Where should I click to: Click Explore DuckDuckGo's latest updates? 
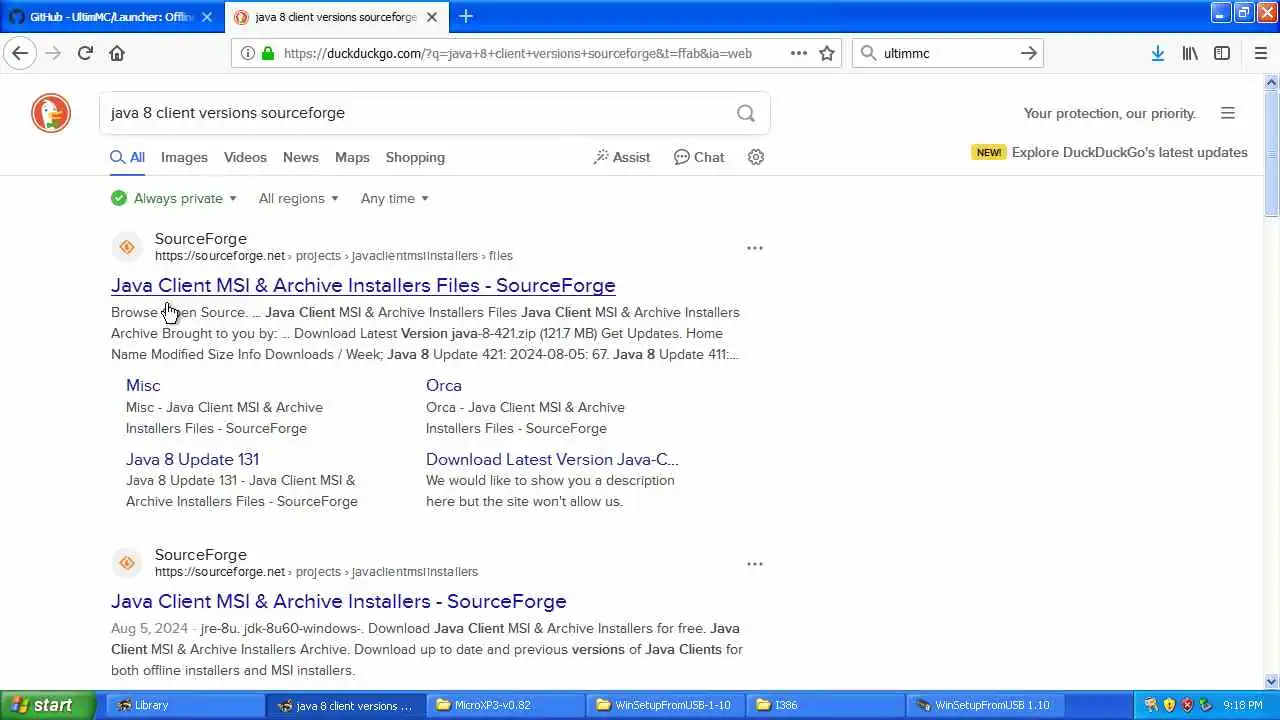click(1129, 152)
